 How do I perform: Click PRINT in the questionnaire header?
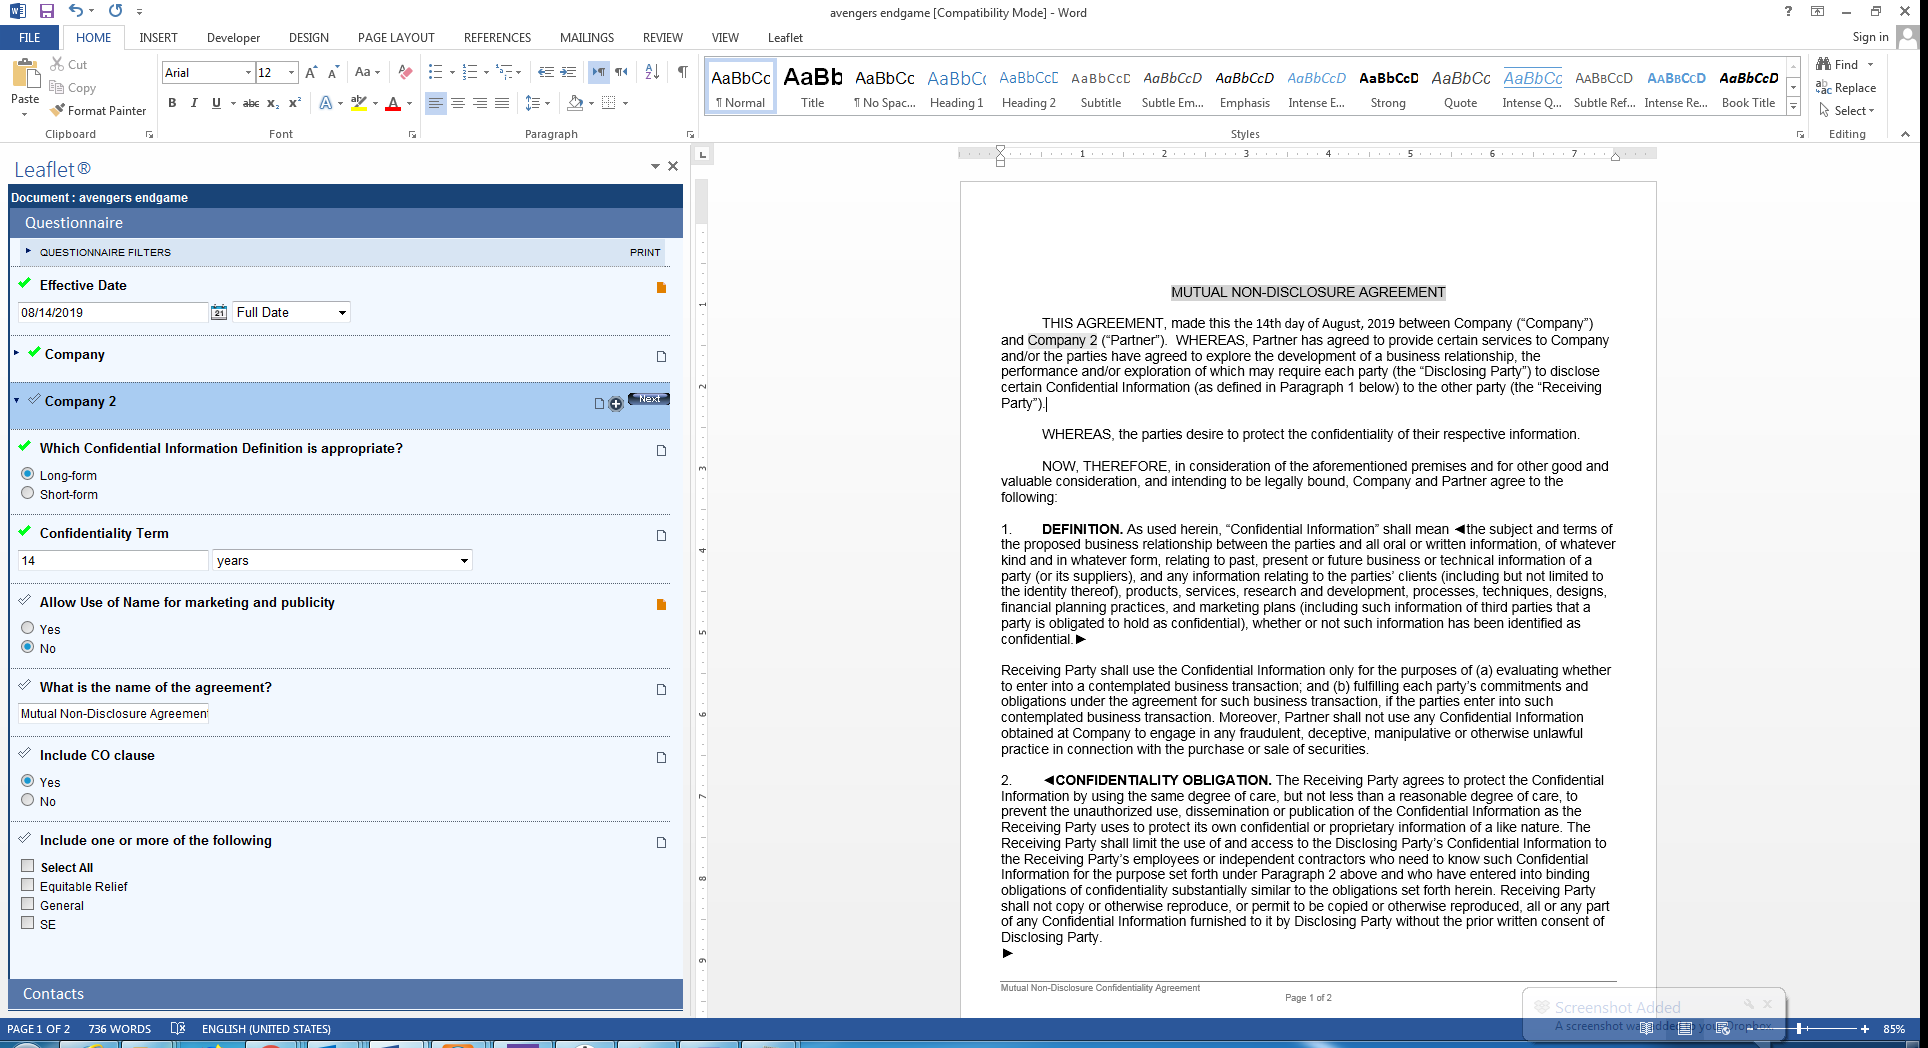(645, 252)
